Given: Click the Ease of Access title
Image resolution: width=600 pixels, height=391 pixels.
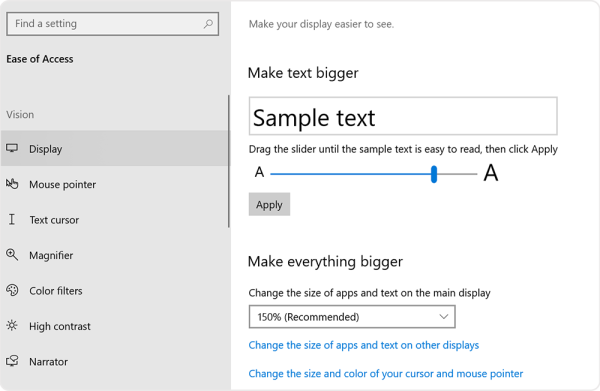Looking at the screenshot, I should 40,59.
